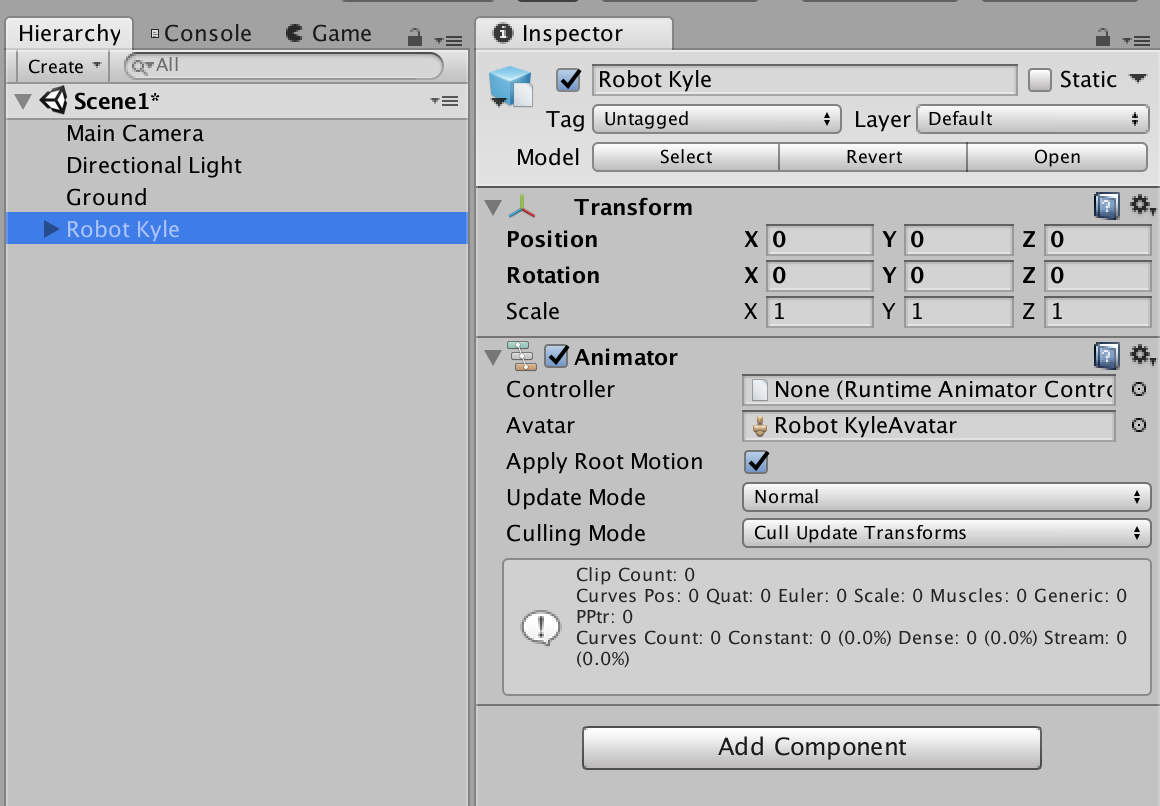Image resolution: width=1160 pixels, height=806 pixels.
Task: Click the Controller object picker circle
Action: click(x=1138, y=390)
